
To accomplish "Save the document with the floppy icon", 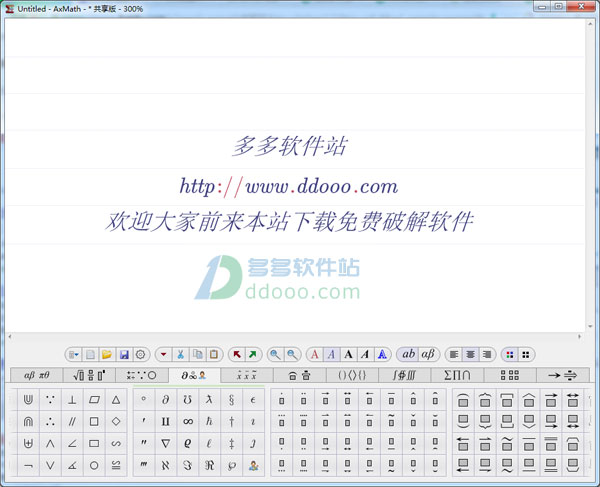I will (x=124, y=355).
